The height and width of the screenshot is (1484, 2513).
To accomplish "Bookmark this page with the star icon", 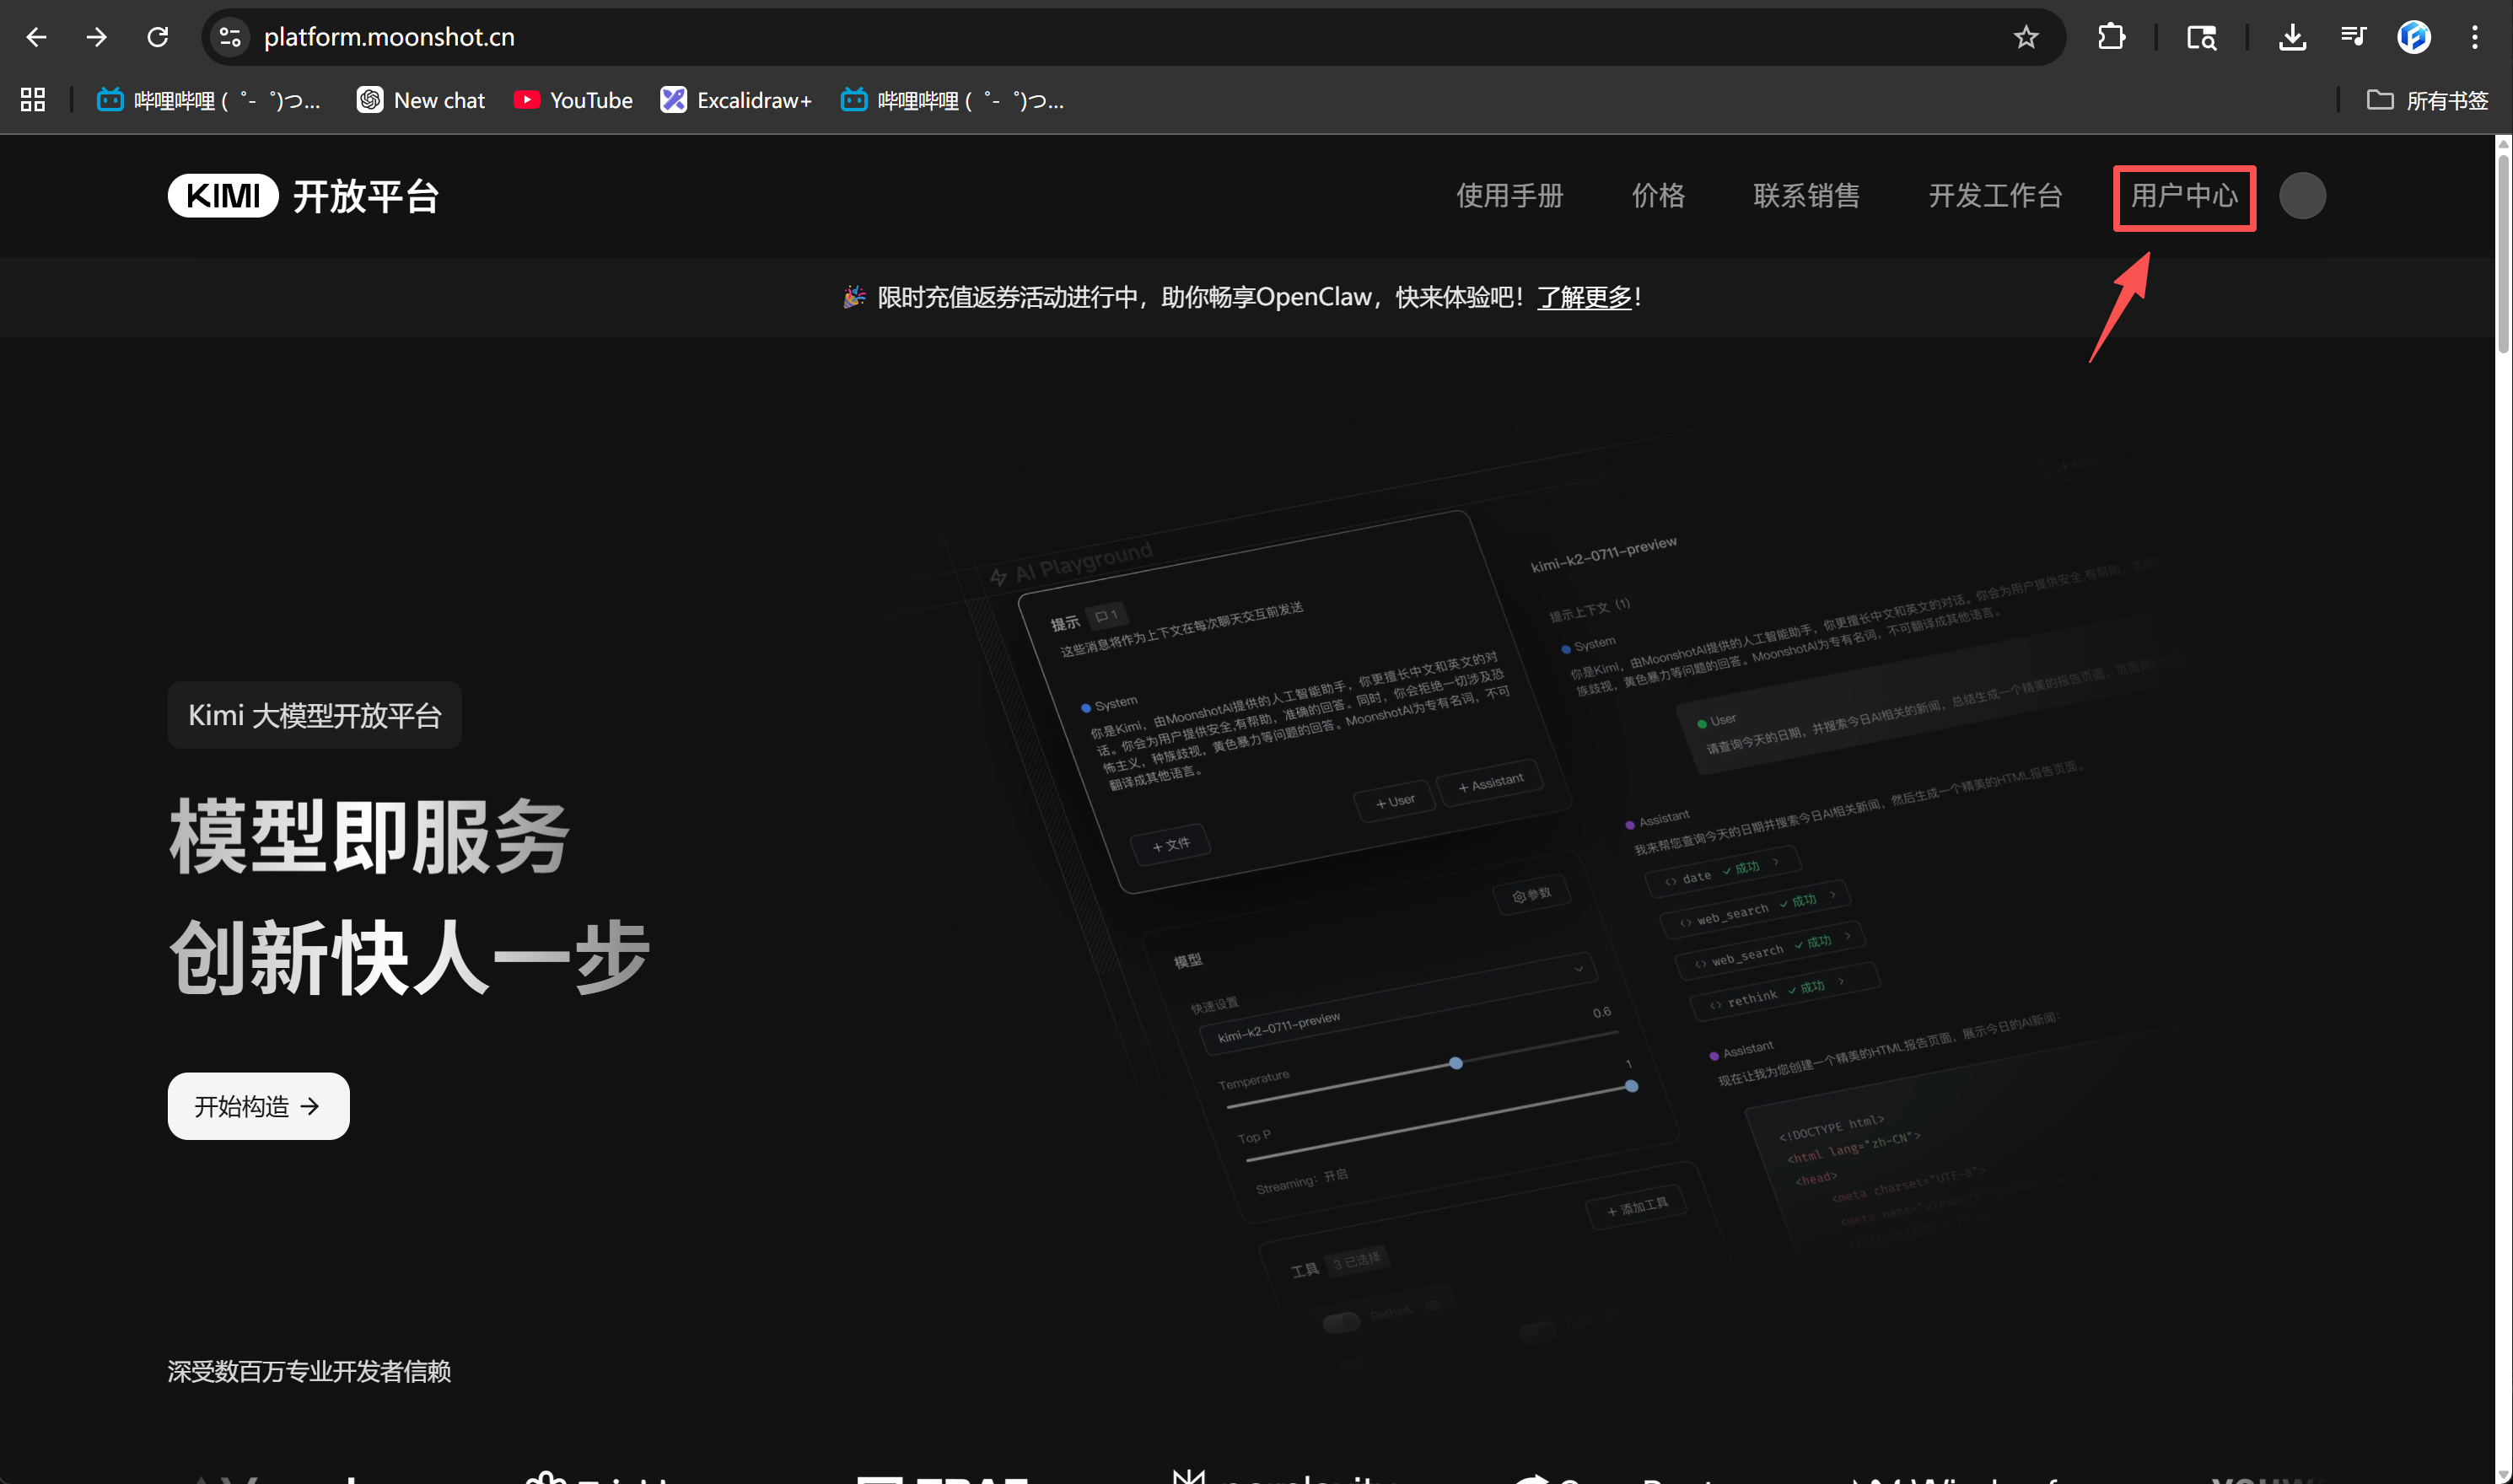I will click(x=2025, y=37).
